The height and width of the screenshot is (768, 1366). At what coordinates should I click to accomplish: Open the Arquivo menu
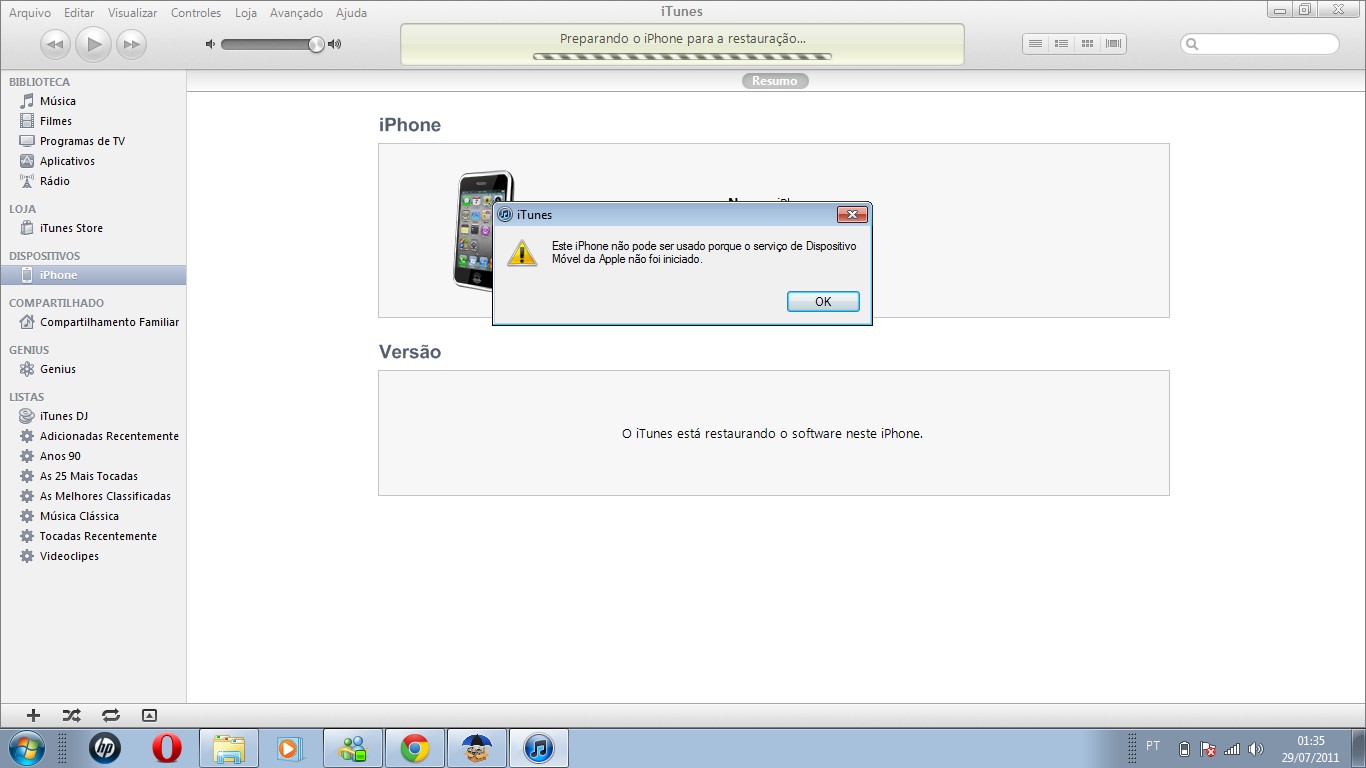30,13
